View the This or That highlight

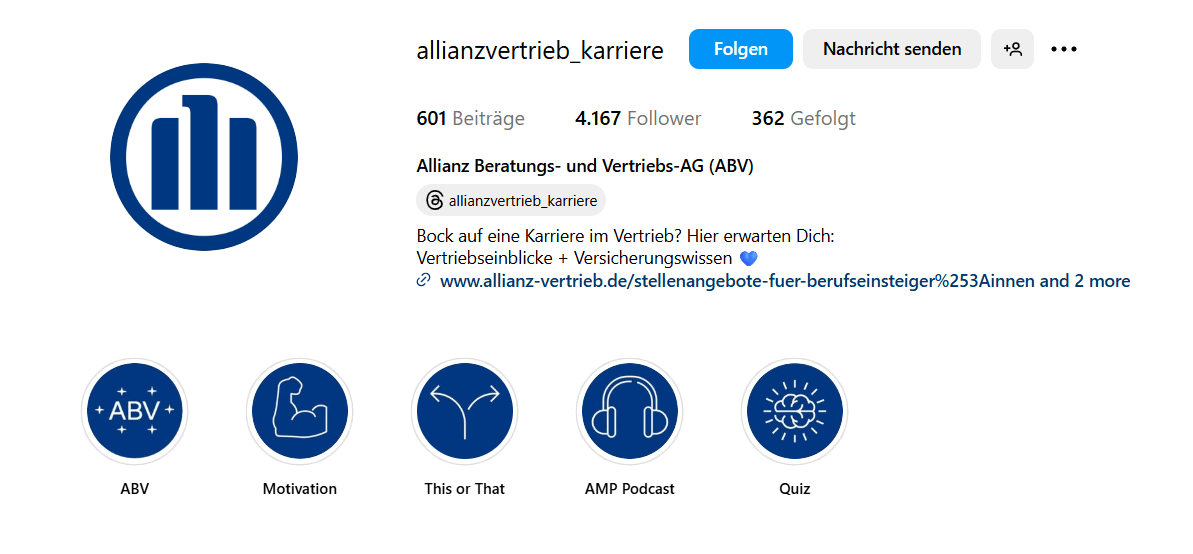[x=464, y=411]
